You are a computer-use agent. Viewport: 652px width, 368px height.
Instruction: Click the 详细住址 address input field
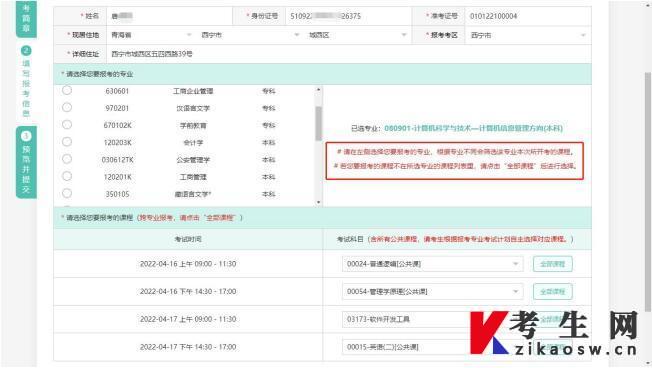point(348,54)
